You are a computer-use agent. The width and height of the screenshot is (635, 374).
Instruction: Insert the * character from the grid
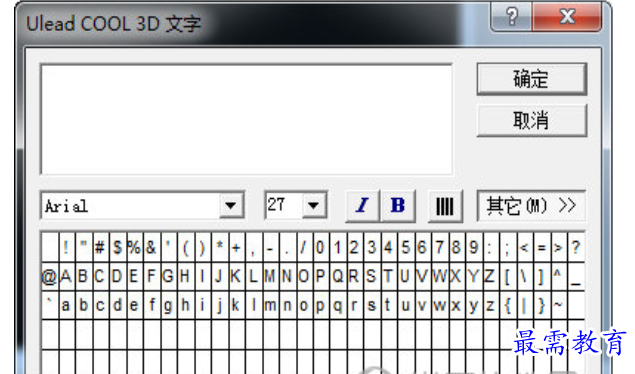[219, 247]
